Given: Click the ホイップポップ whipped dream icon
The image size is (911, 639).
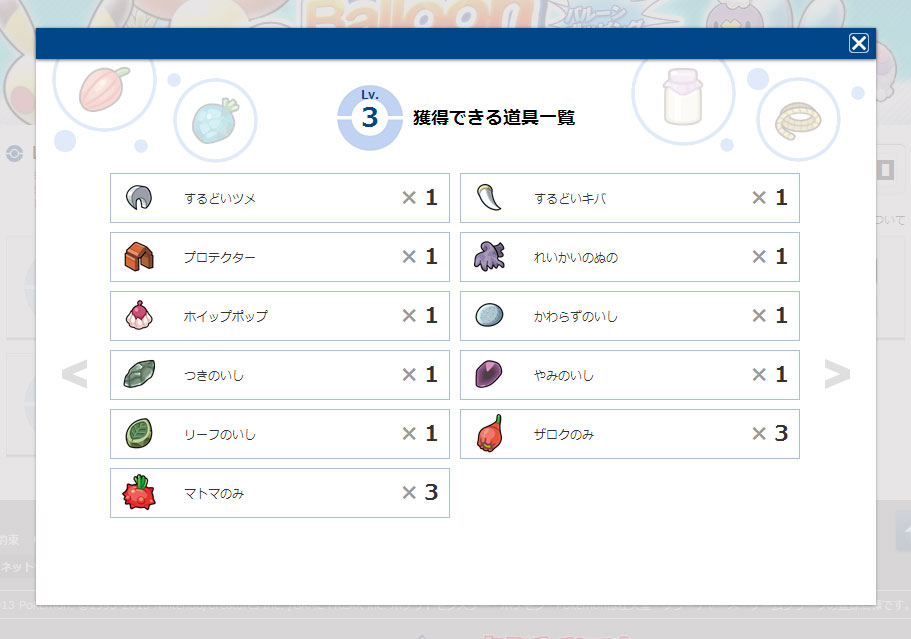Looking at the screenshot, I should coord(139,315).
